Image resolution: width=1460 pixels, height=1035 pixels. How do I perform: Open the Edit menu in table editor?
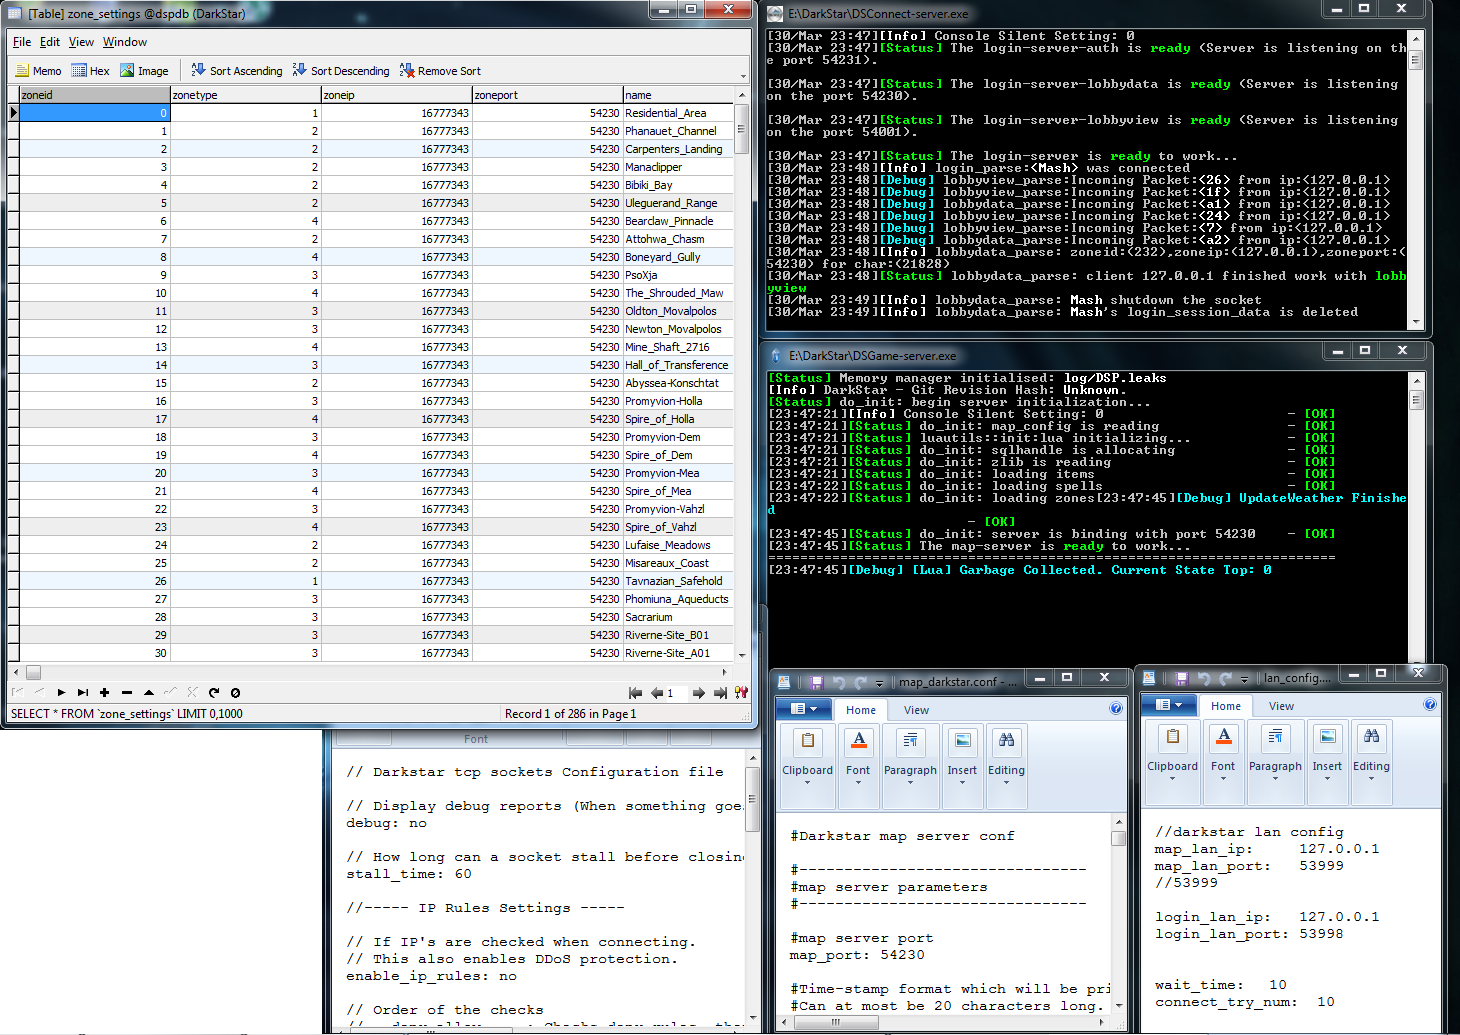(50, 42)
